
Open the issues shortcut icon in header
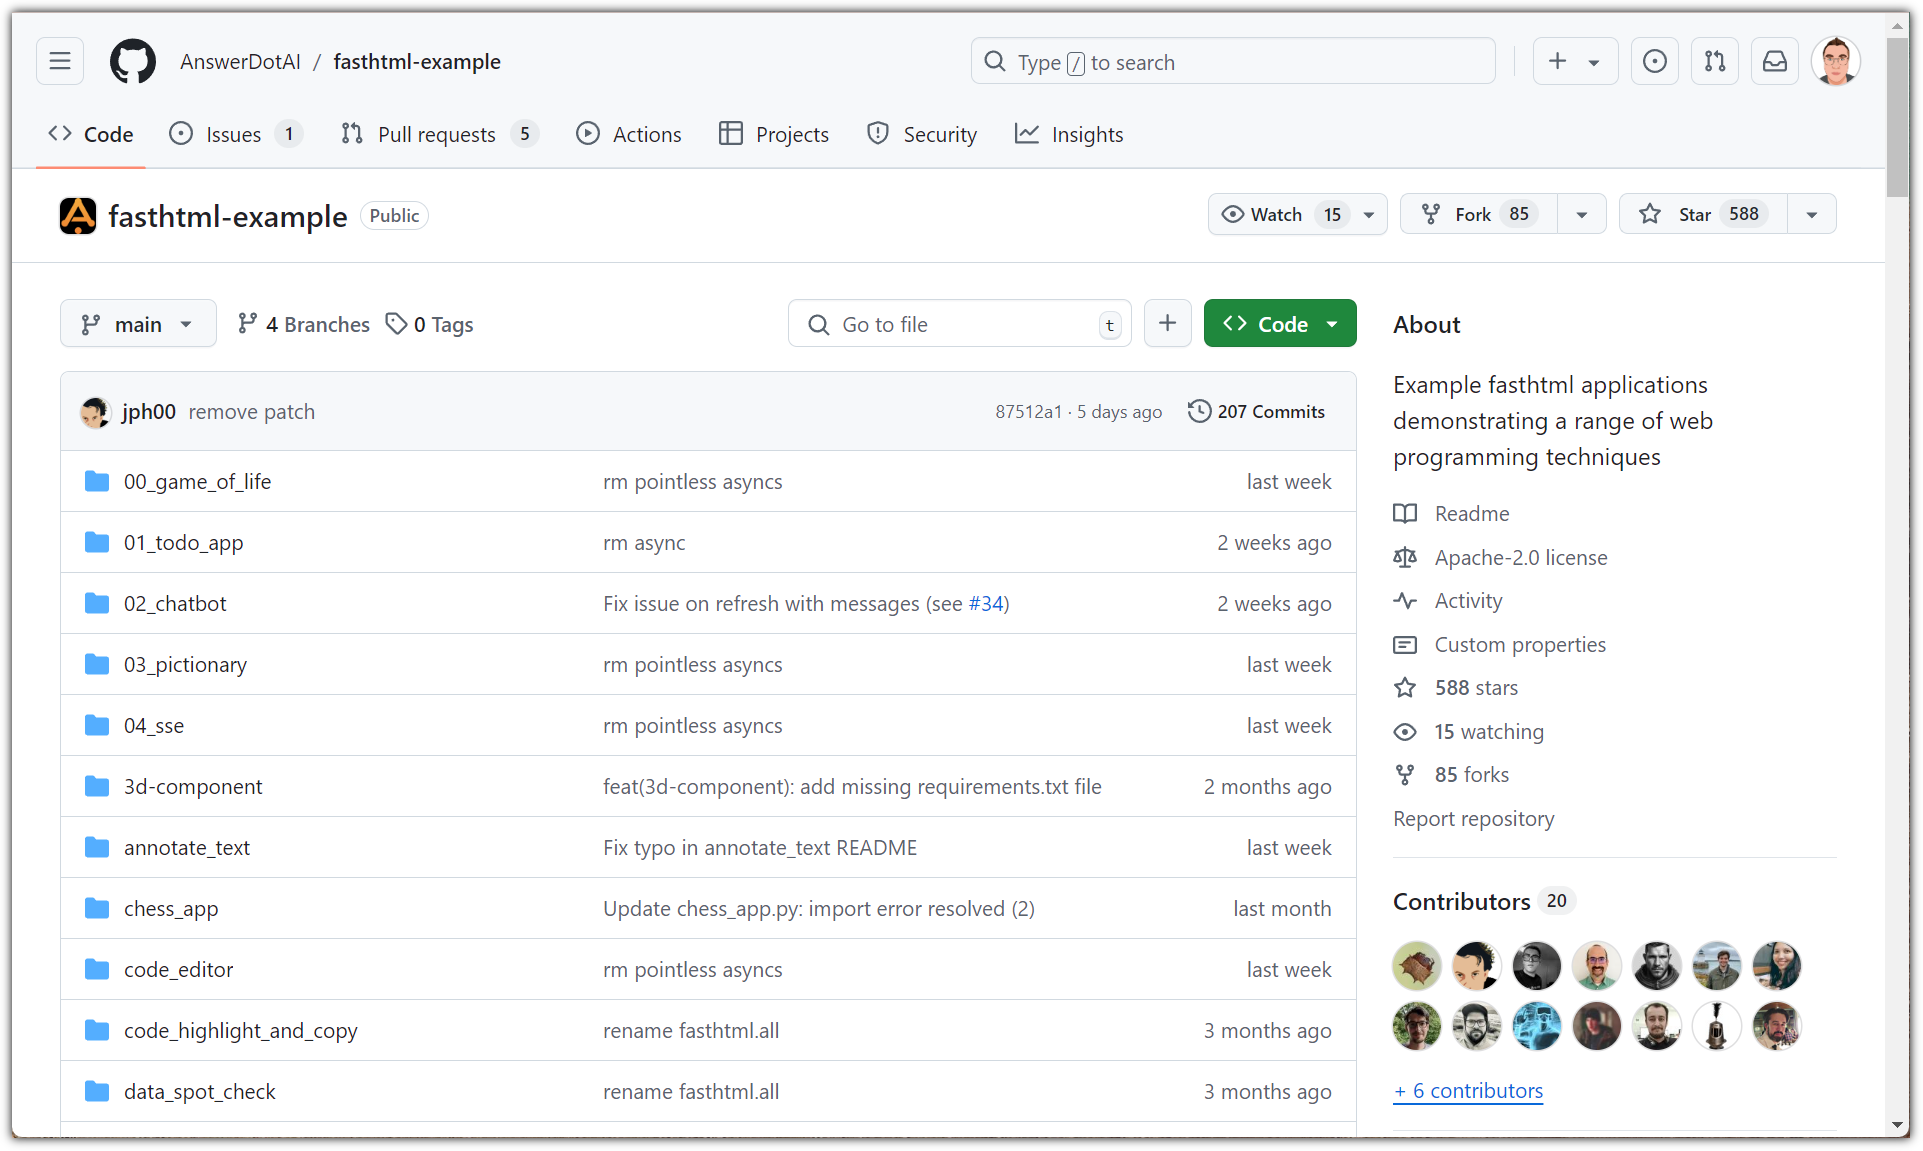[x=1655, y=62]
